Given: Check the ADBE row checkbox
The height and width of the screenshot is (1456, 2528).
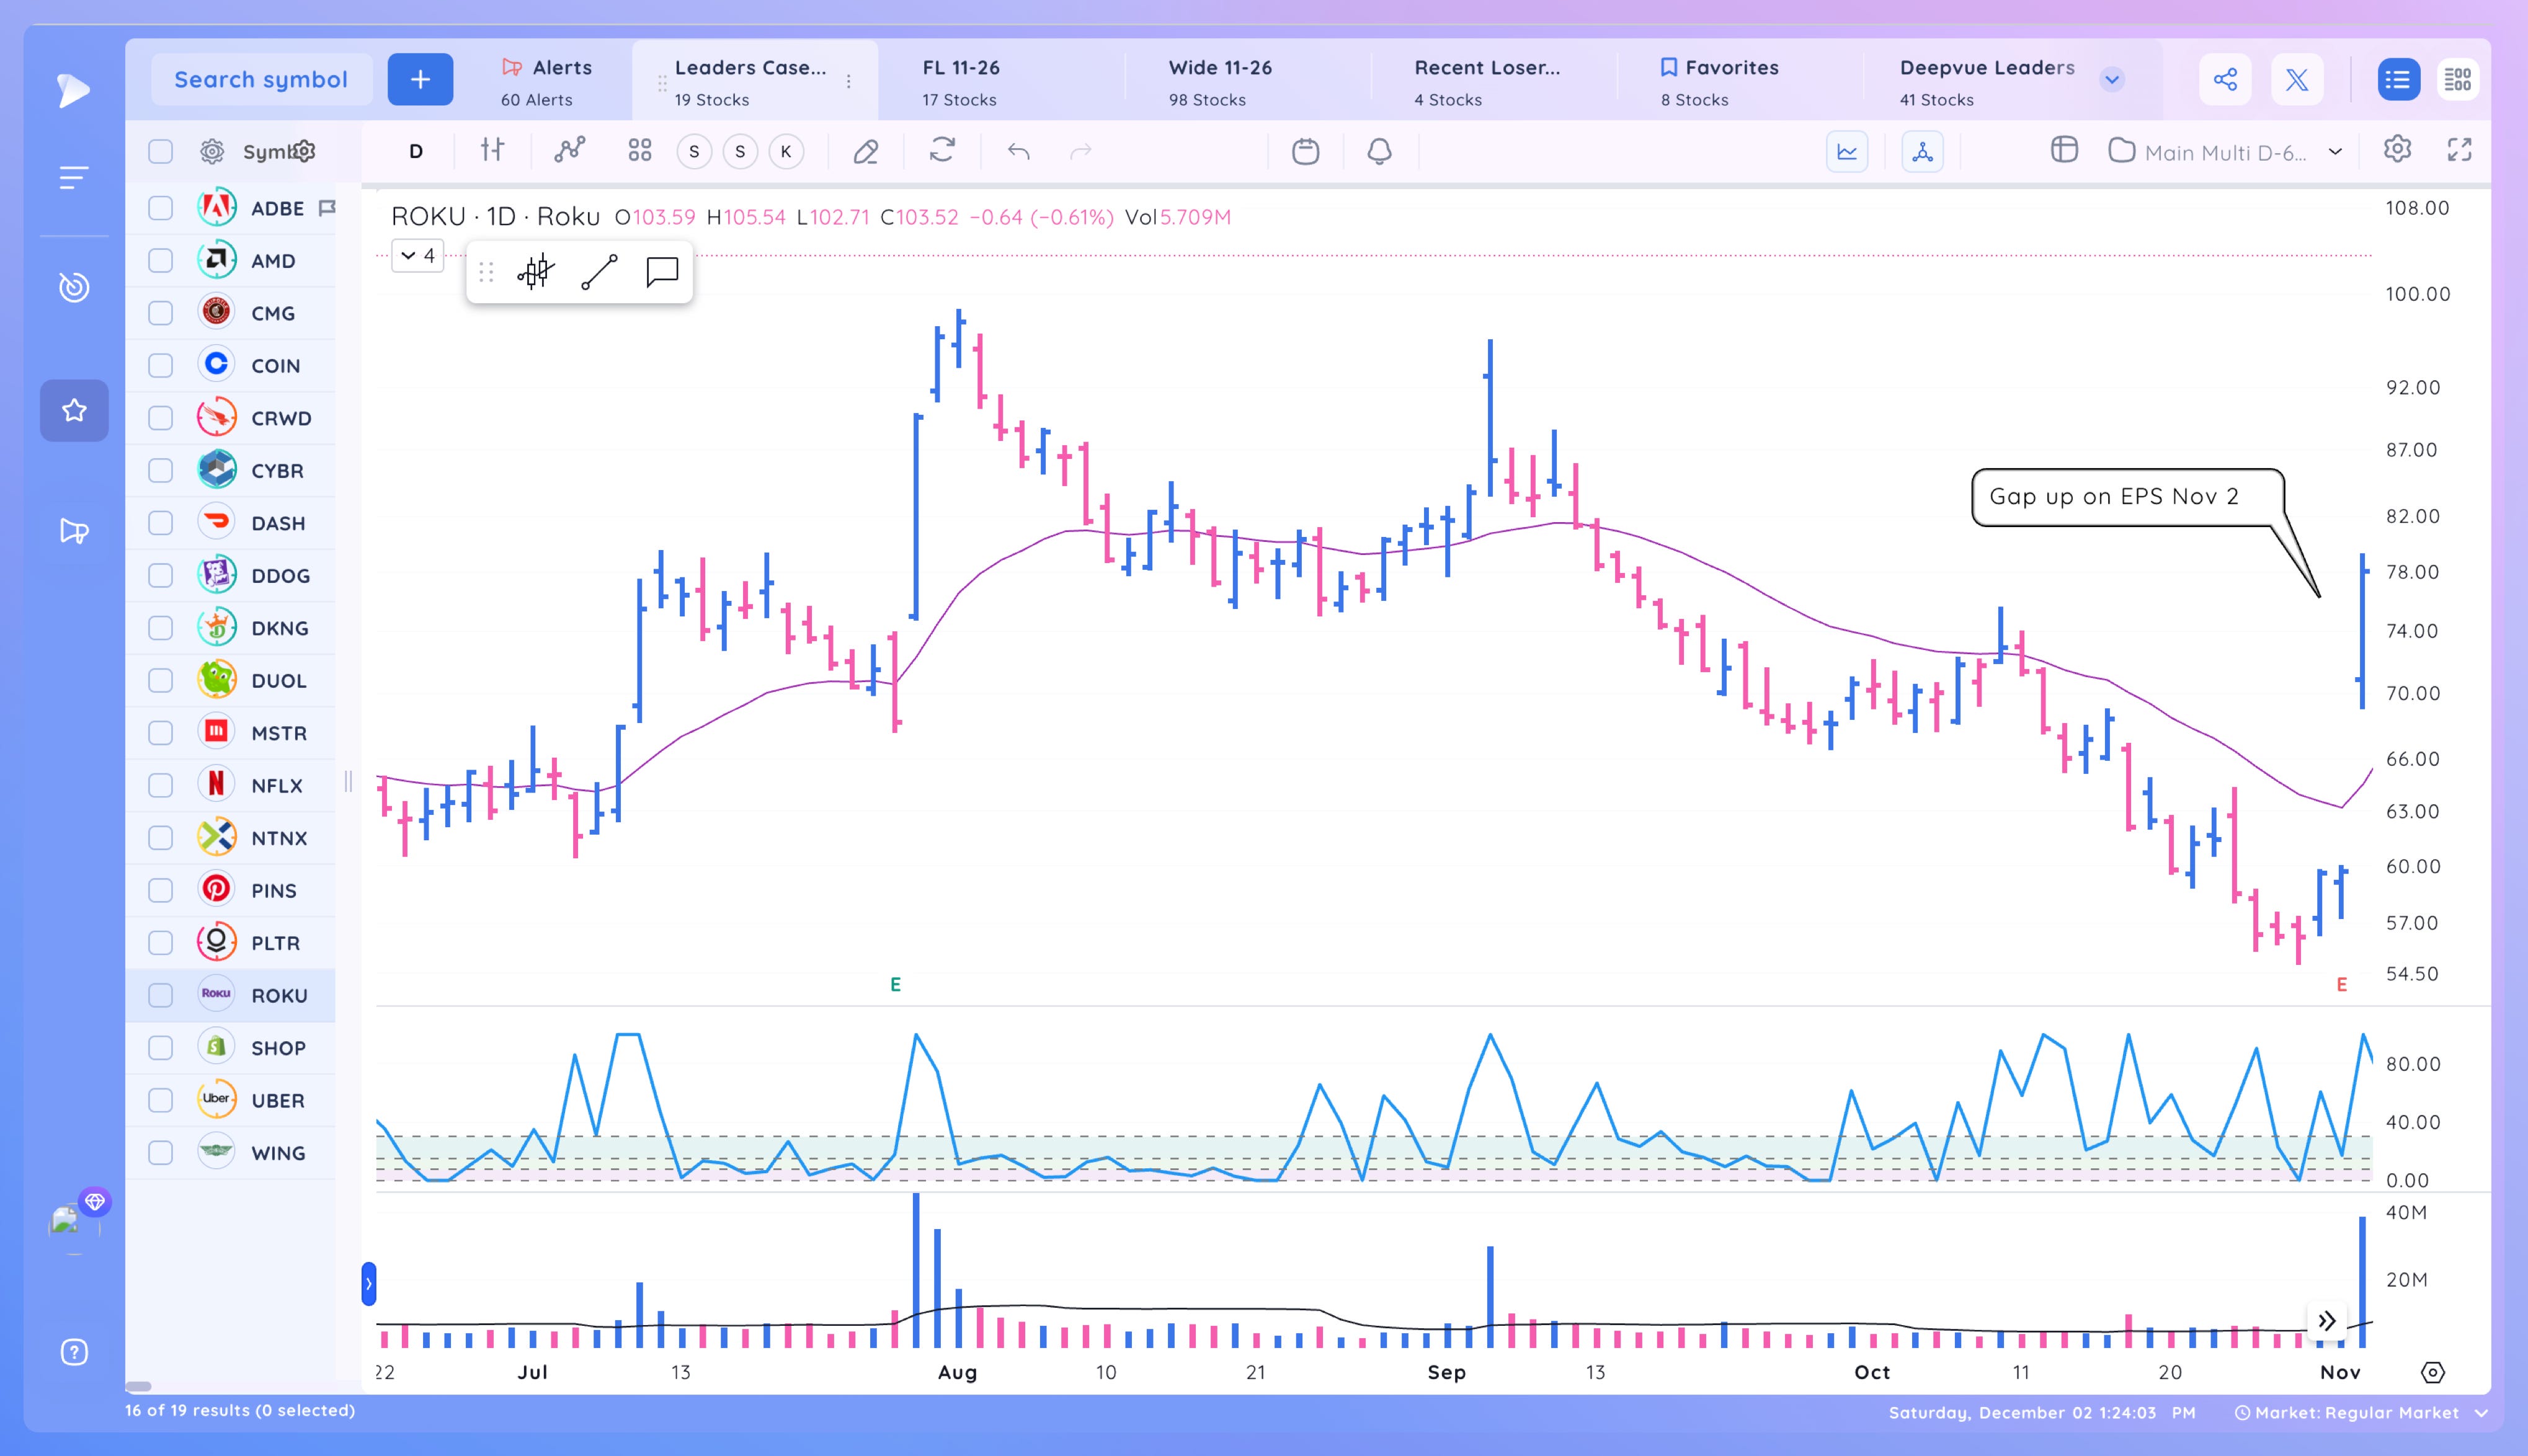Looking at the screenshot, I should 160,208.
